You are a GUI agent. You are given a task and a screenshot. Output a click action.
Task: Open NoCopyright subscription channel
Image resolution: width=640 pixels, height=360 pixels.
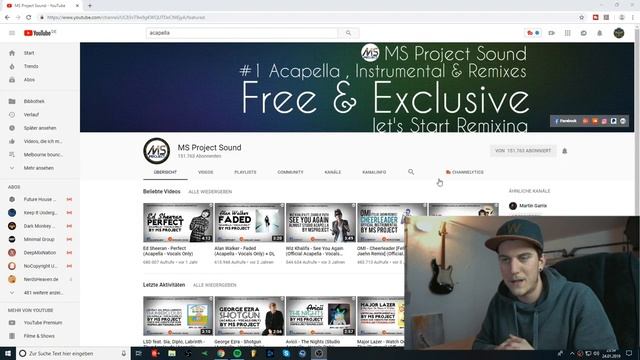point(40,266)
